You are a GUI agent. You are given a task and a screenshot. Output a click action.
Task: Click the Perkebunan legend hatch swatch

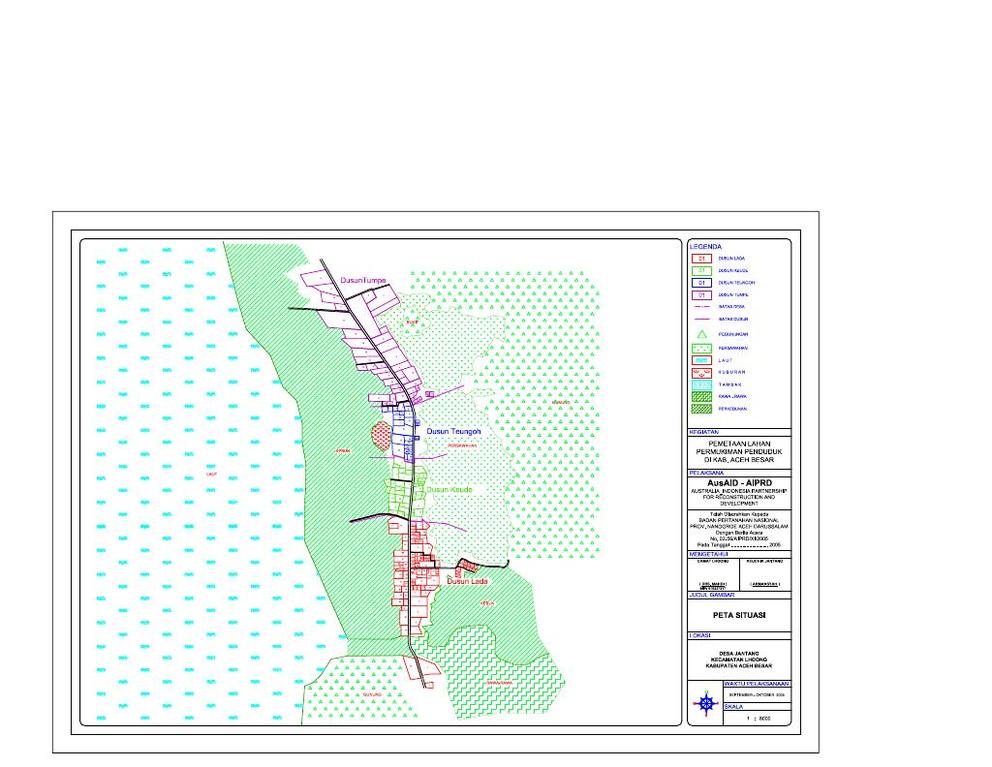pos(702,409)
